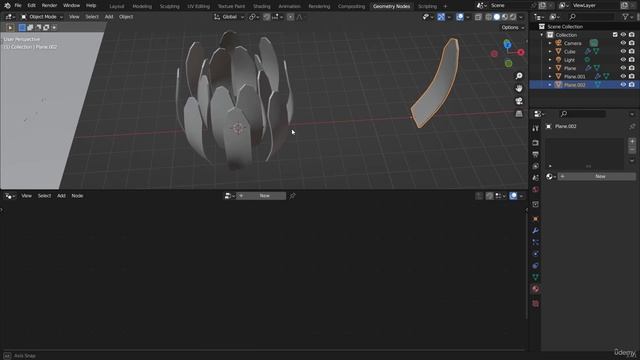Open viewport Add menu
The image size is (640, 360).
[109, 17]
